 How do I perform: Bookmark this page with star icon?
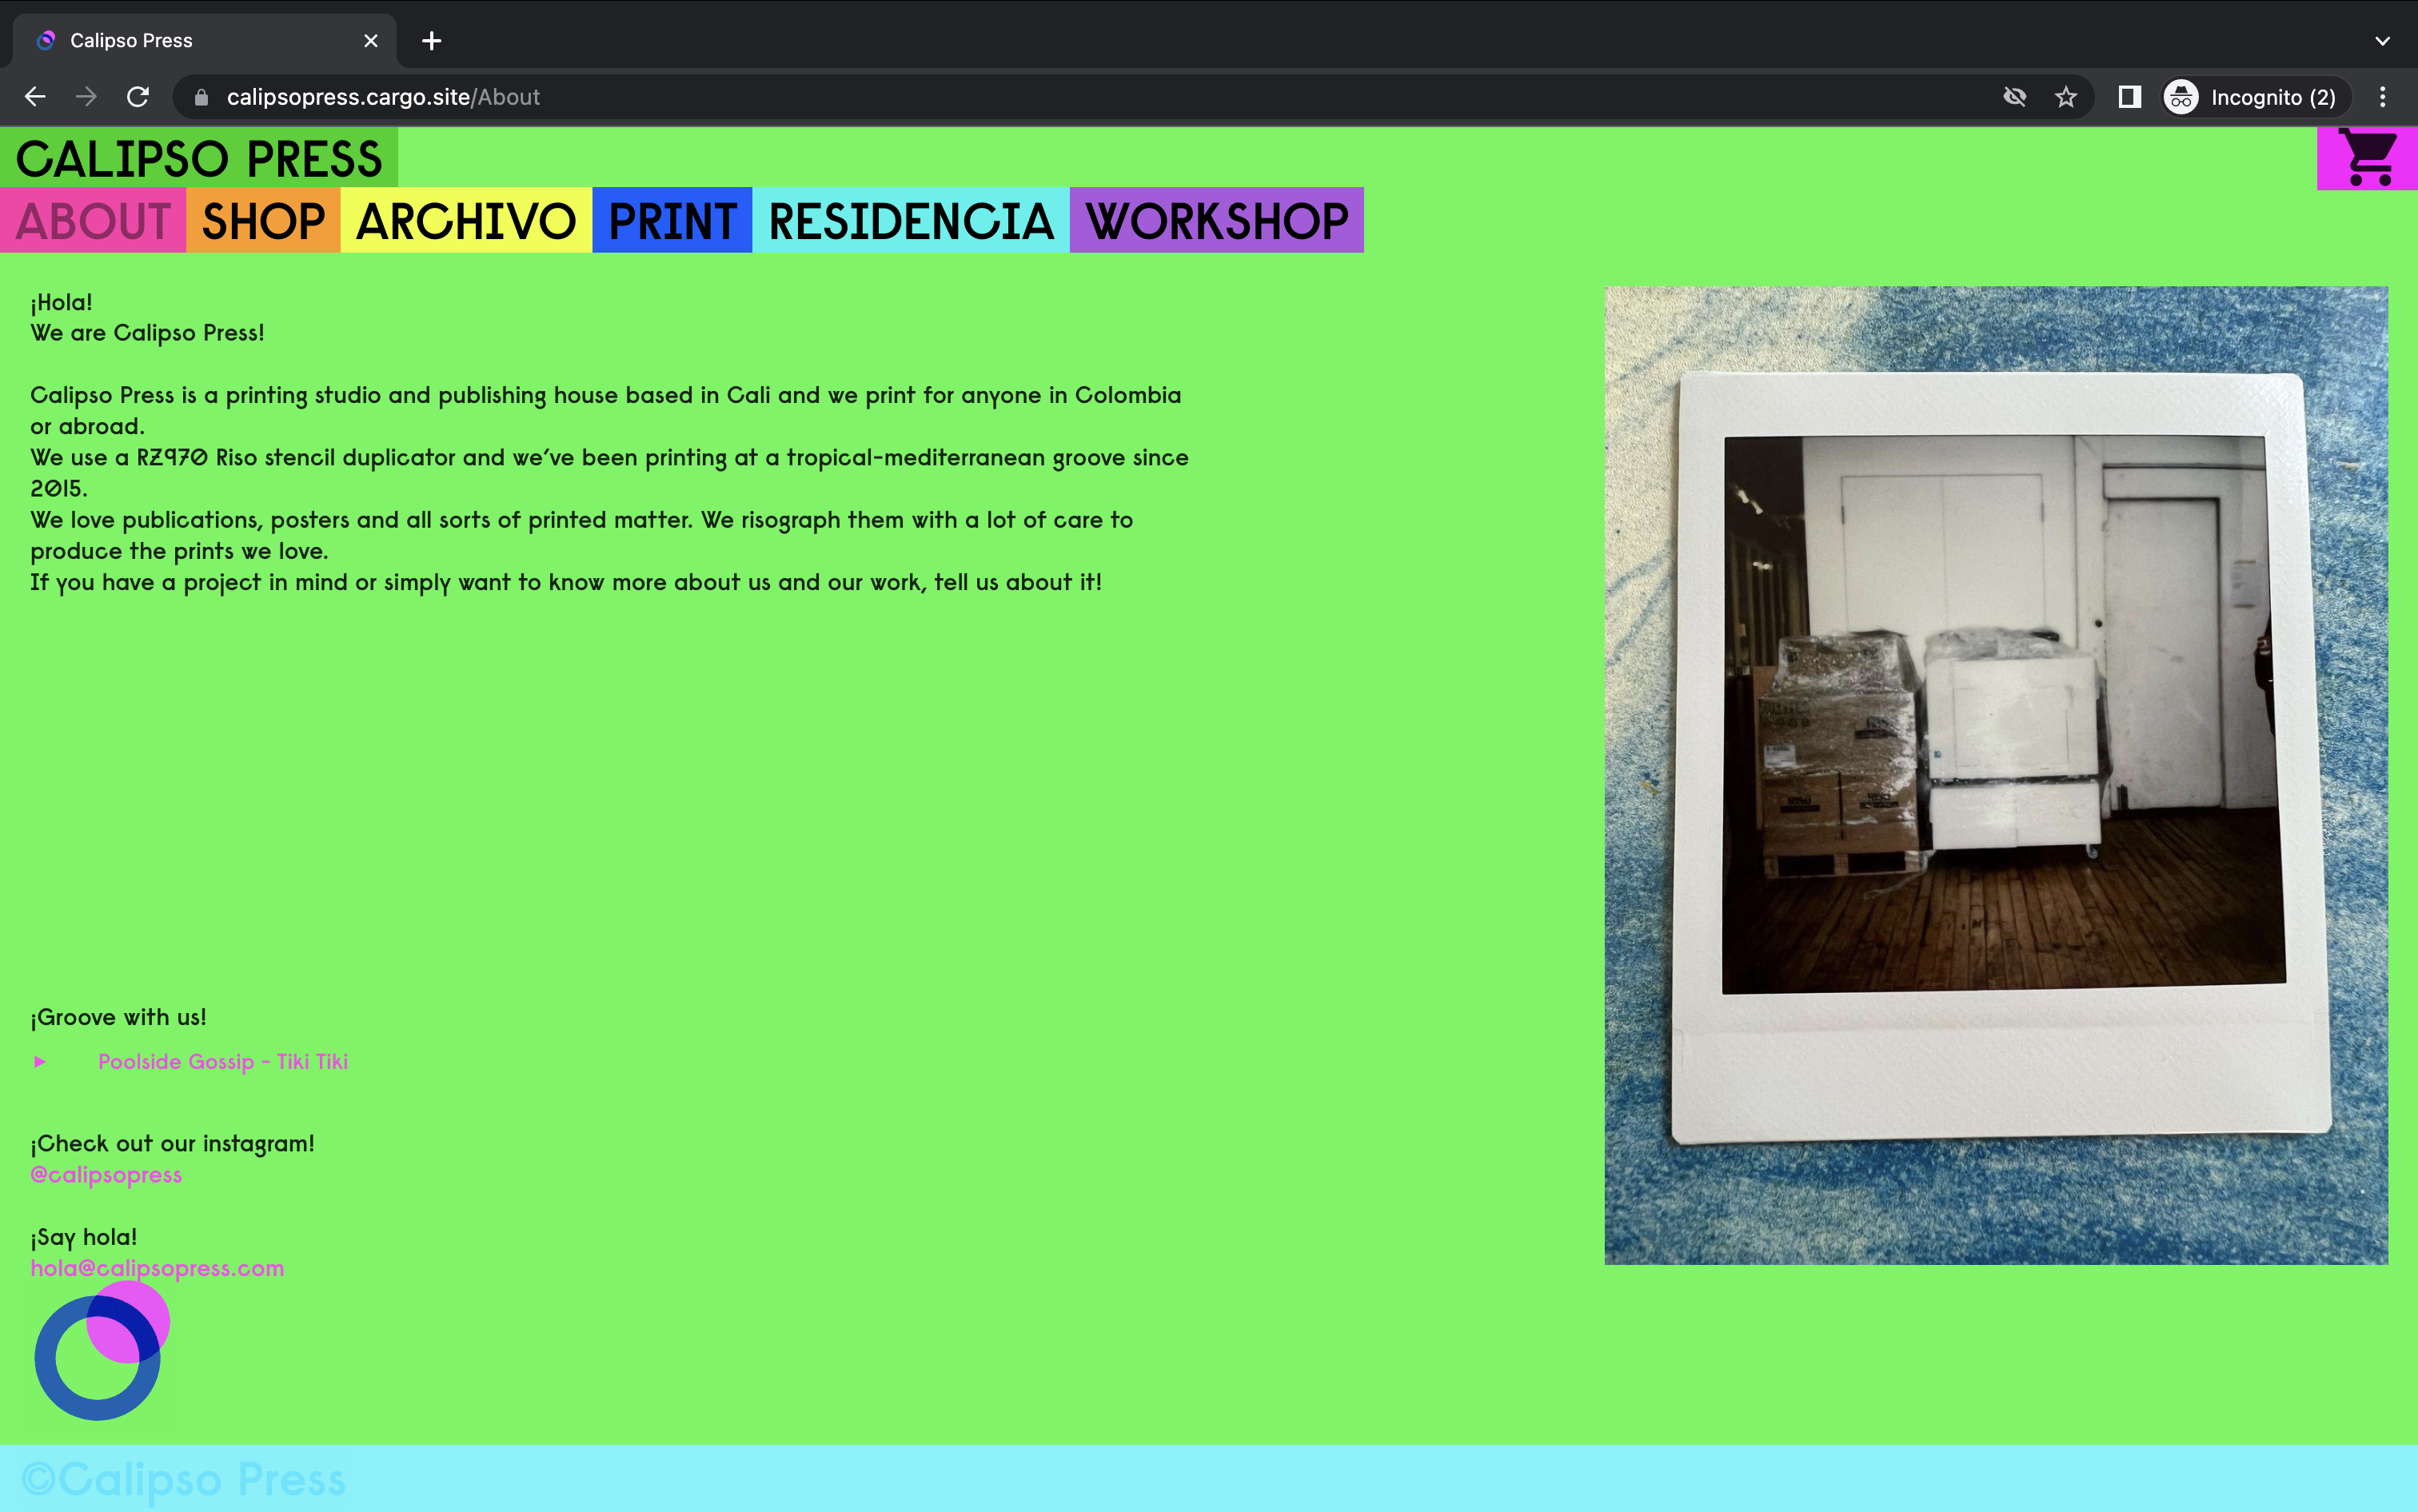click(x=2066, y=97)
